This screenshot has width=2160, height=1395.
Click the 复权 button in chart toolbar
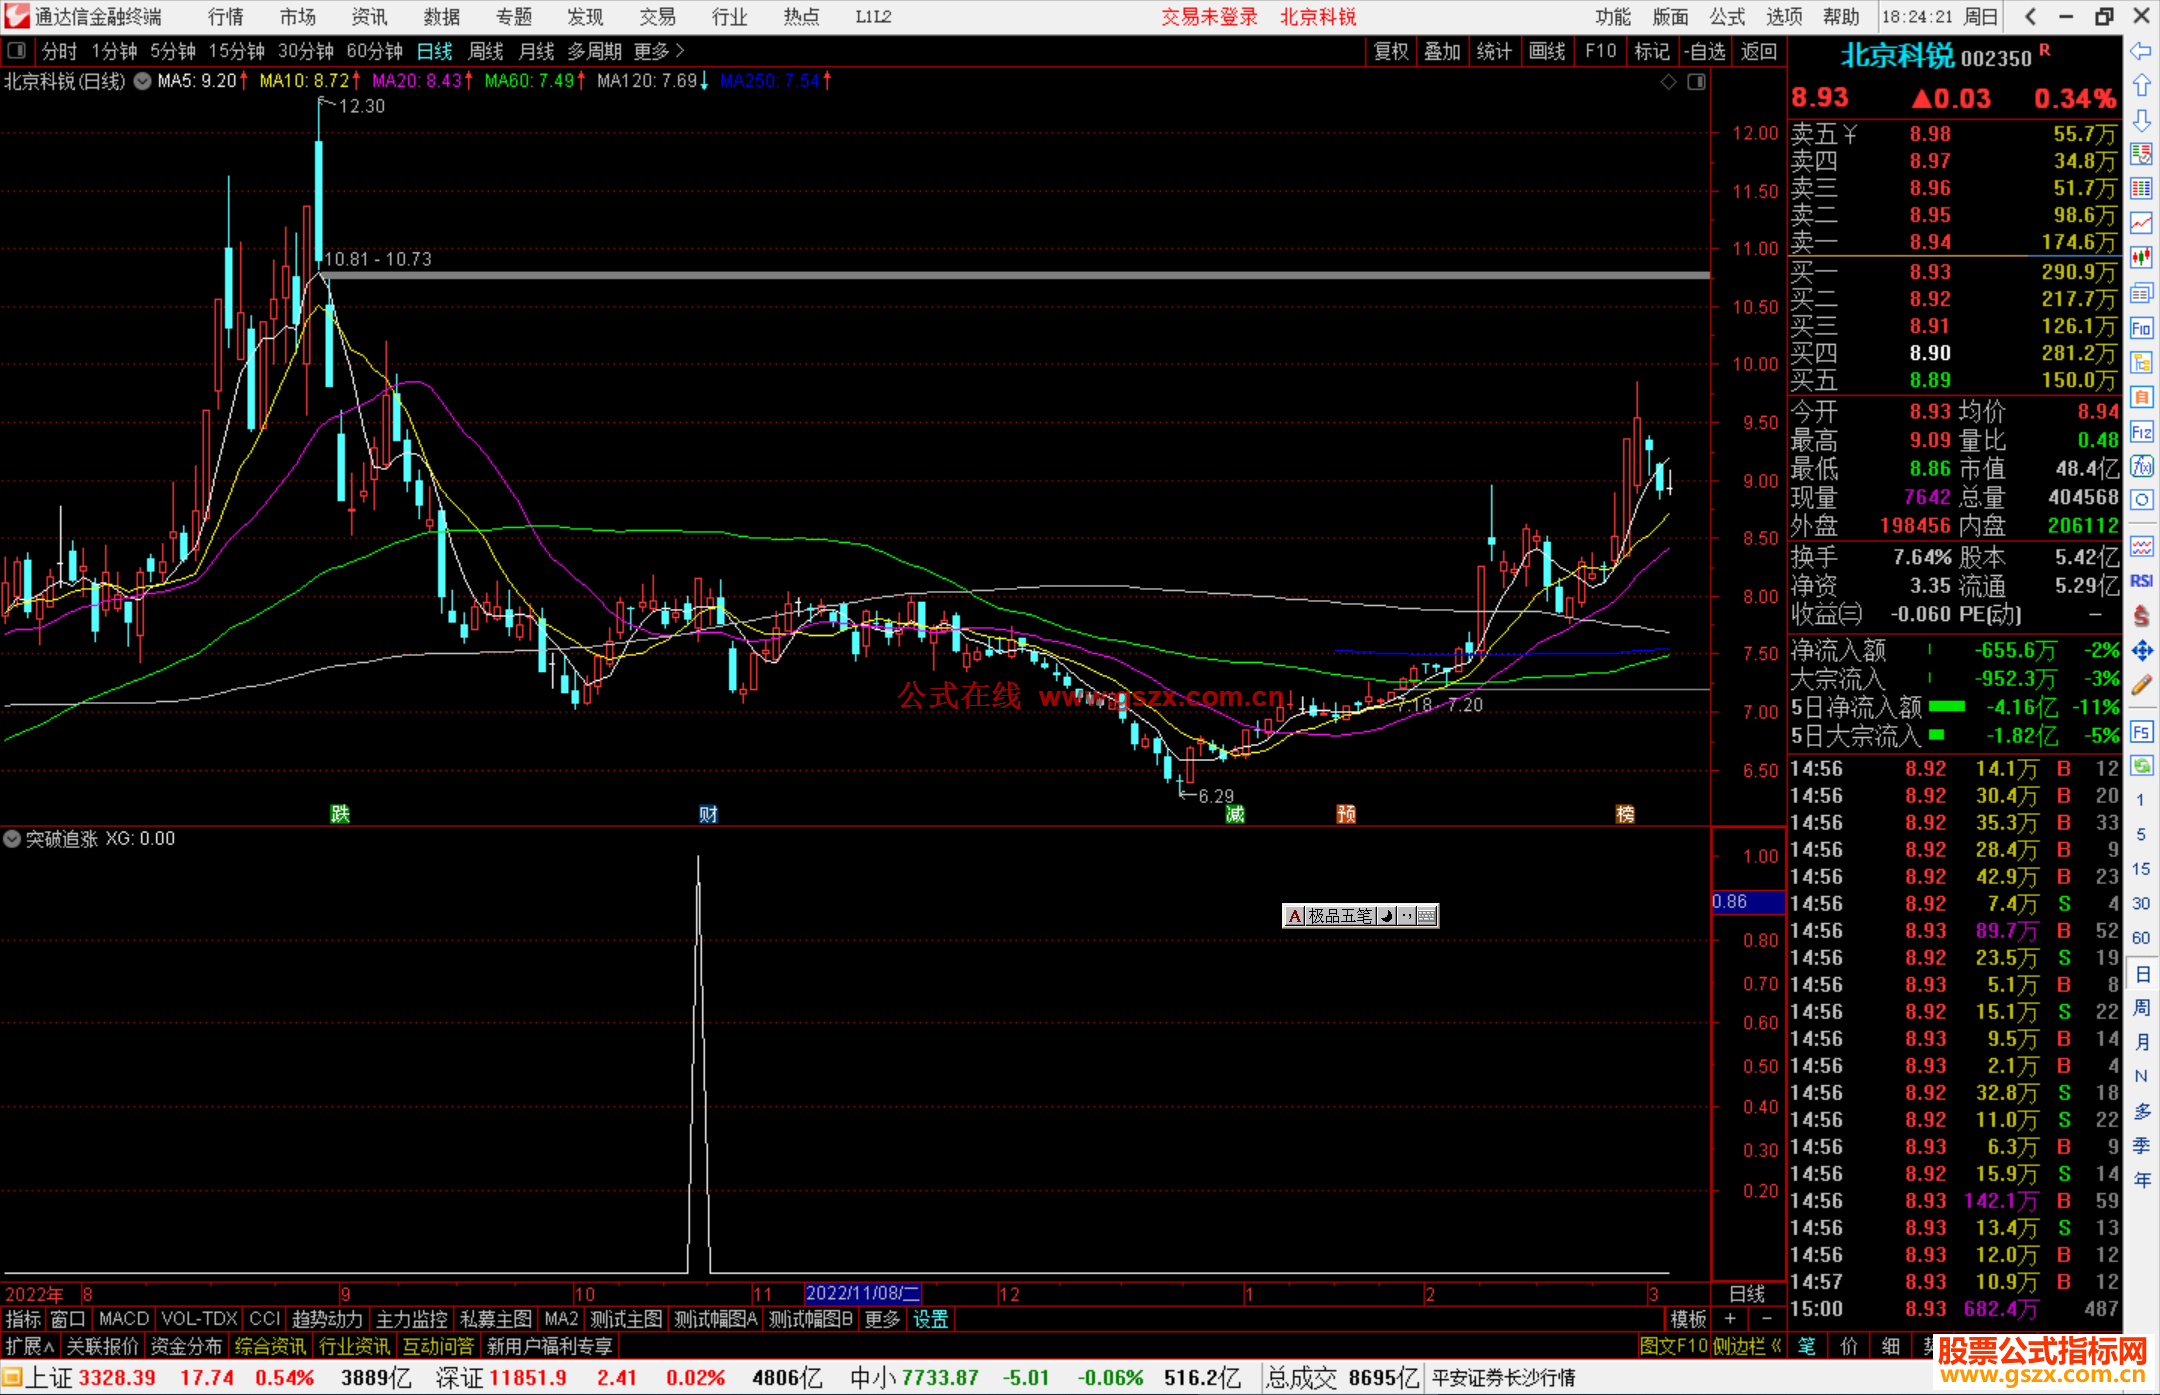[x=1391, y=51]
